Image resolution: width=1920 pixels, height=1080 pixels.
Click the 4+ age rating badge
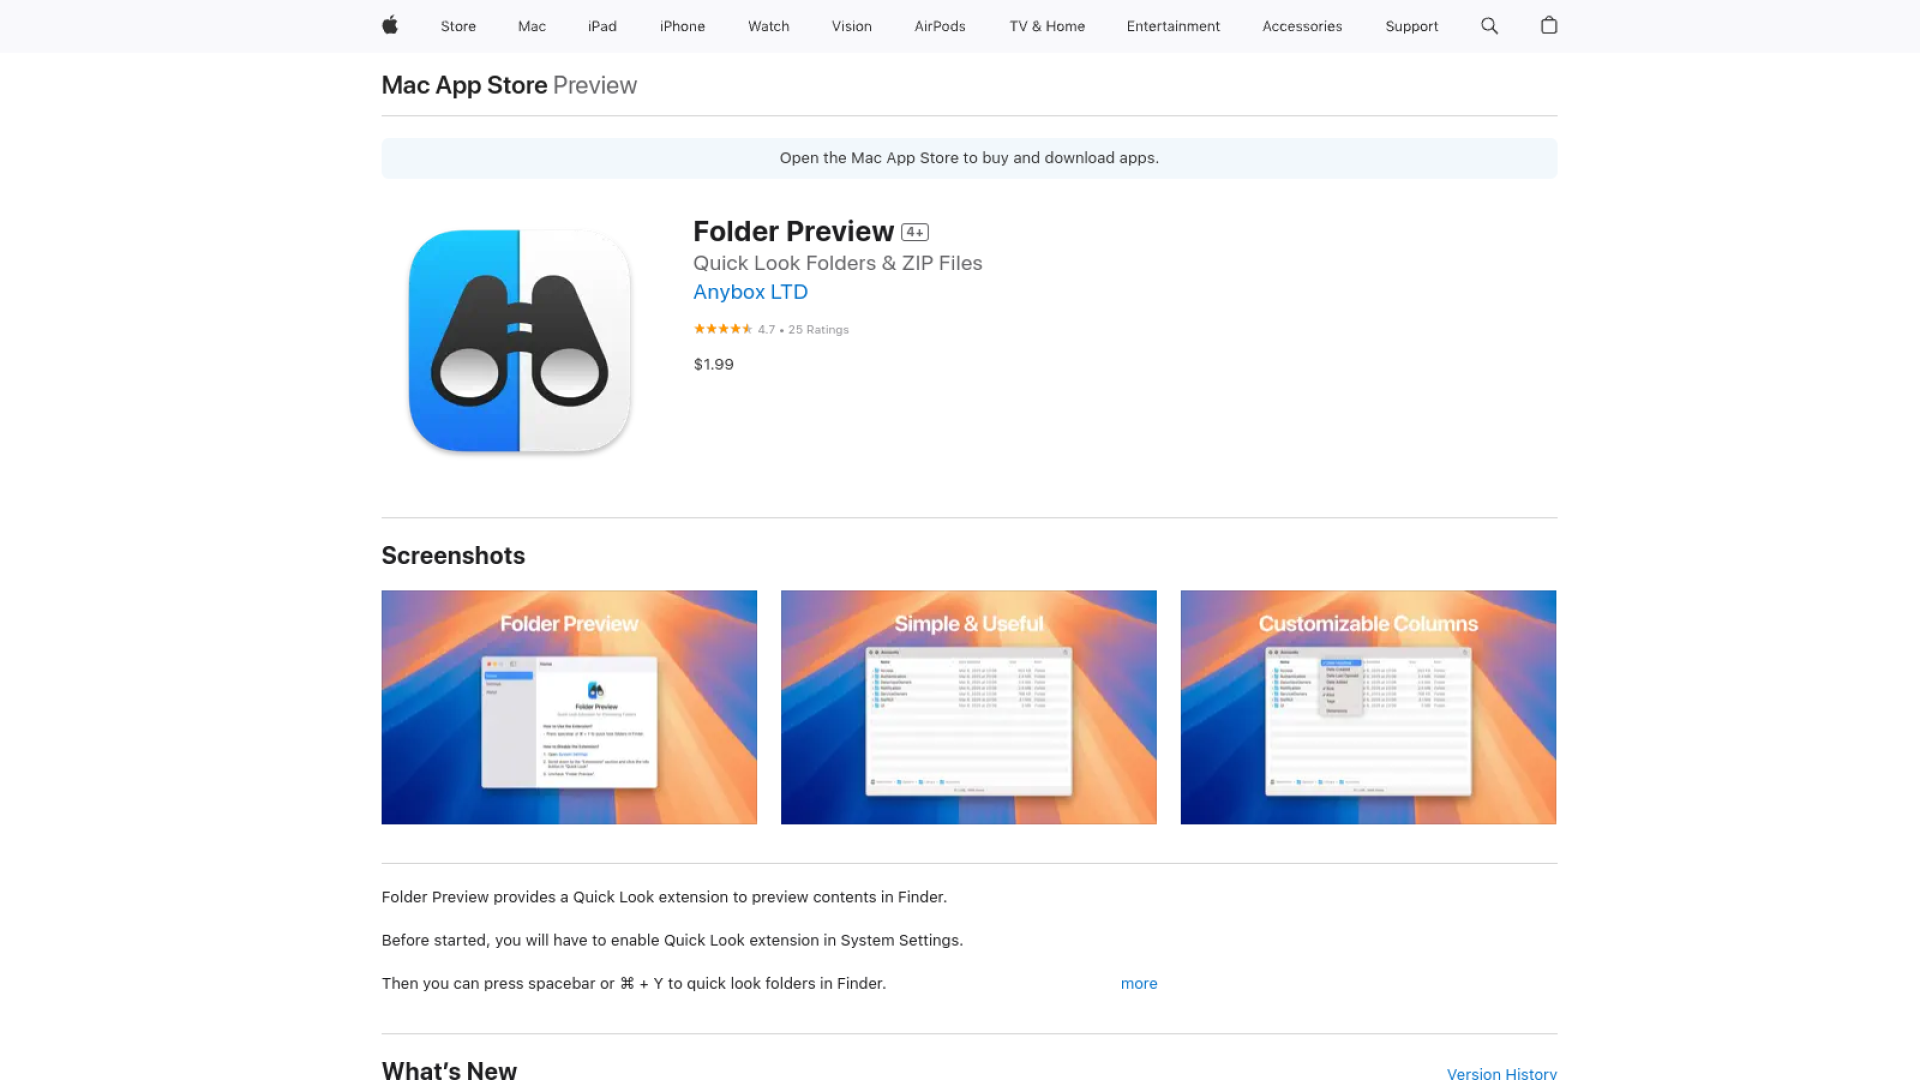tap(915, 232)
